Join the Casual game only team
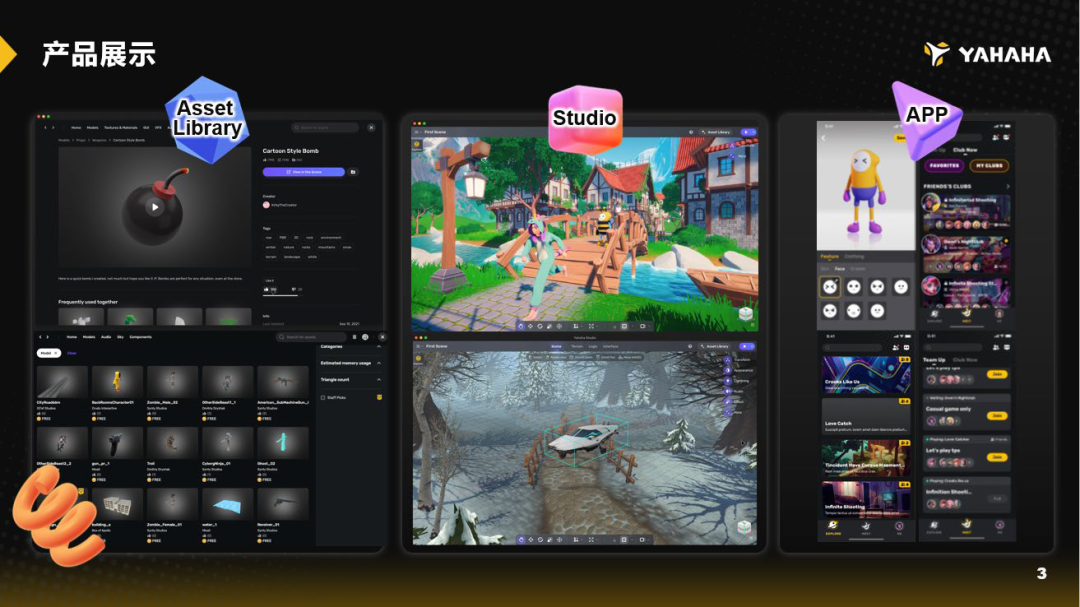Image resolution: width=1080 pixels, height=607 pixels. point(997,415)
